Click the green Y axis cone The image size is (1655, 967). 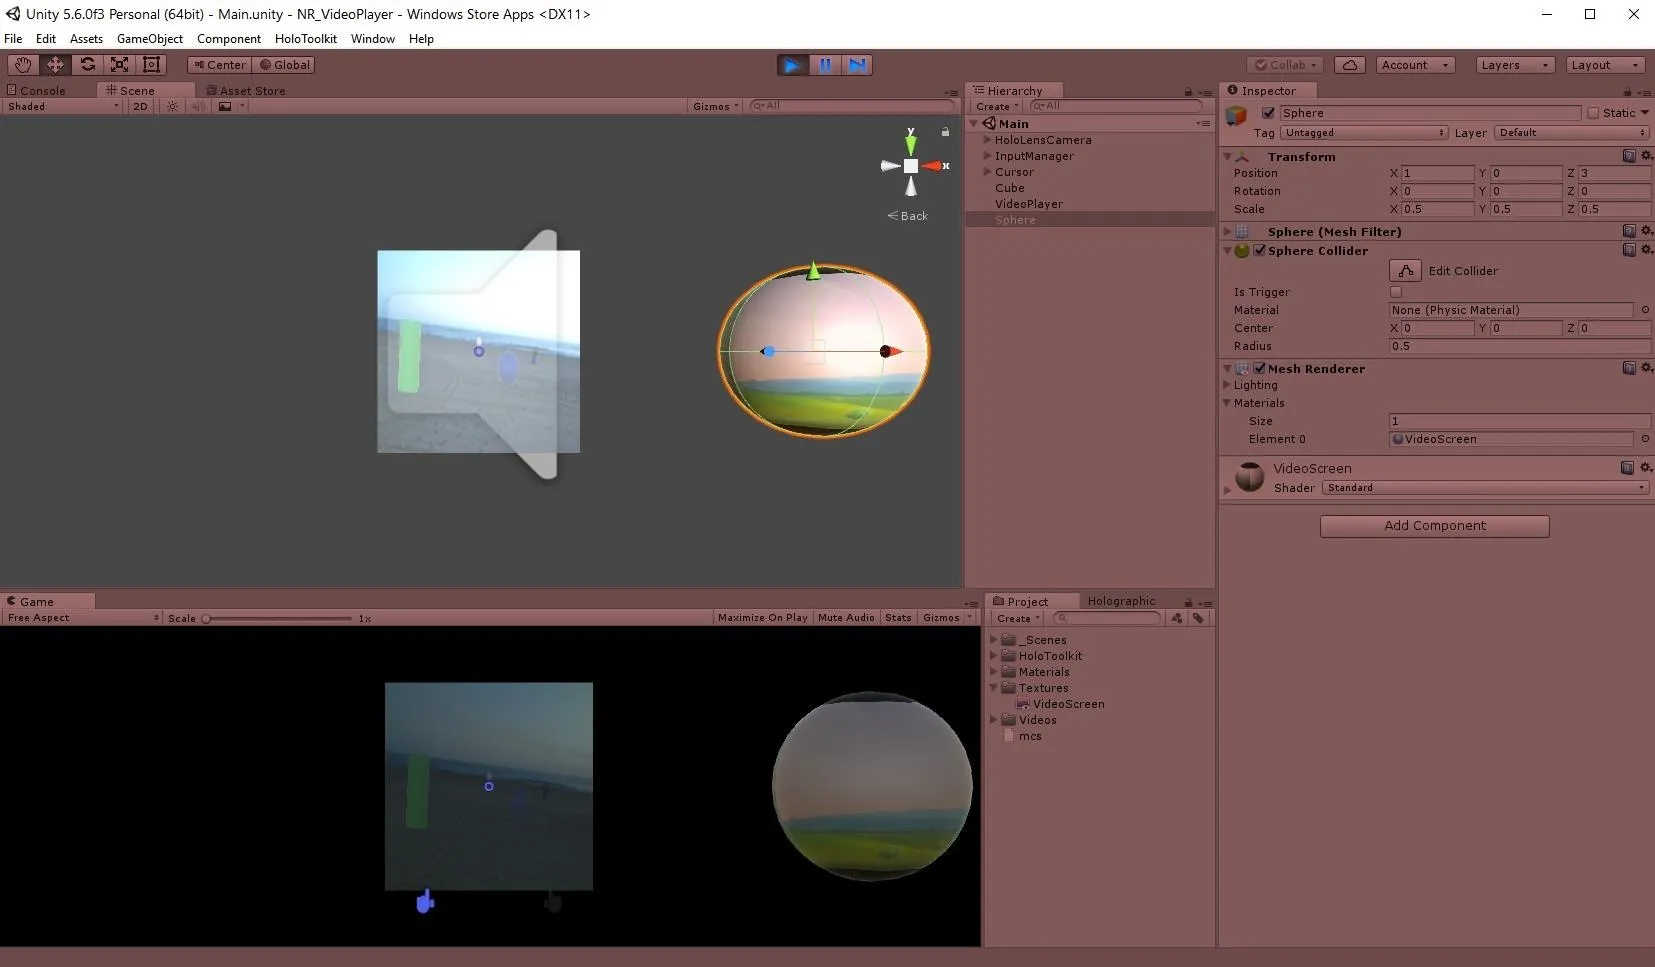(x=910, y=145)
